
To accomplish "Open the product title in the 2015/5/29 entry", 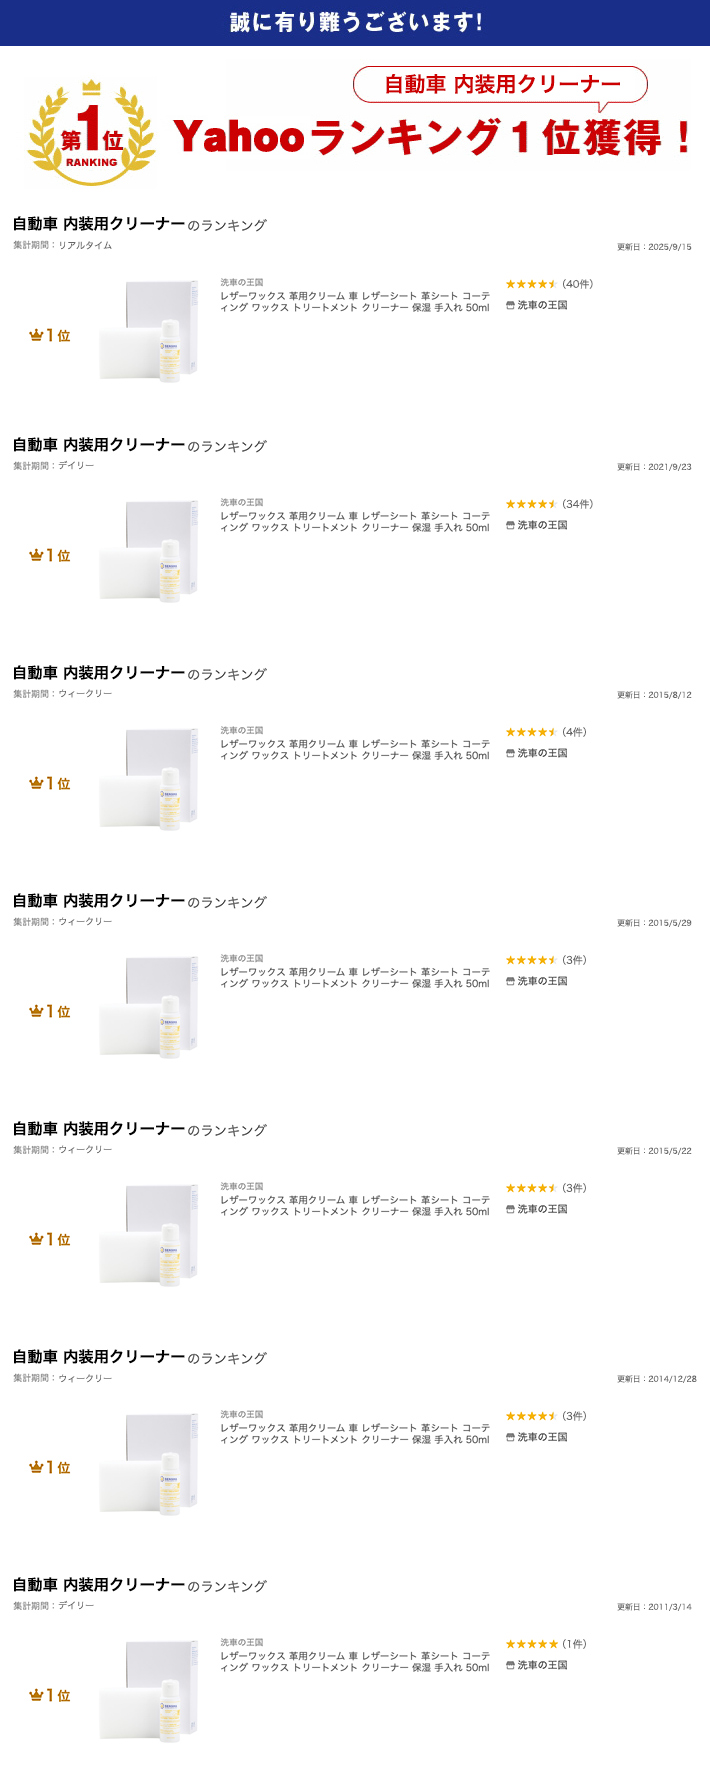I will click(x=355, y=978).
